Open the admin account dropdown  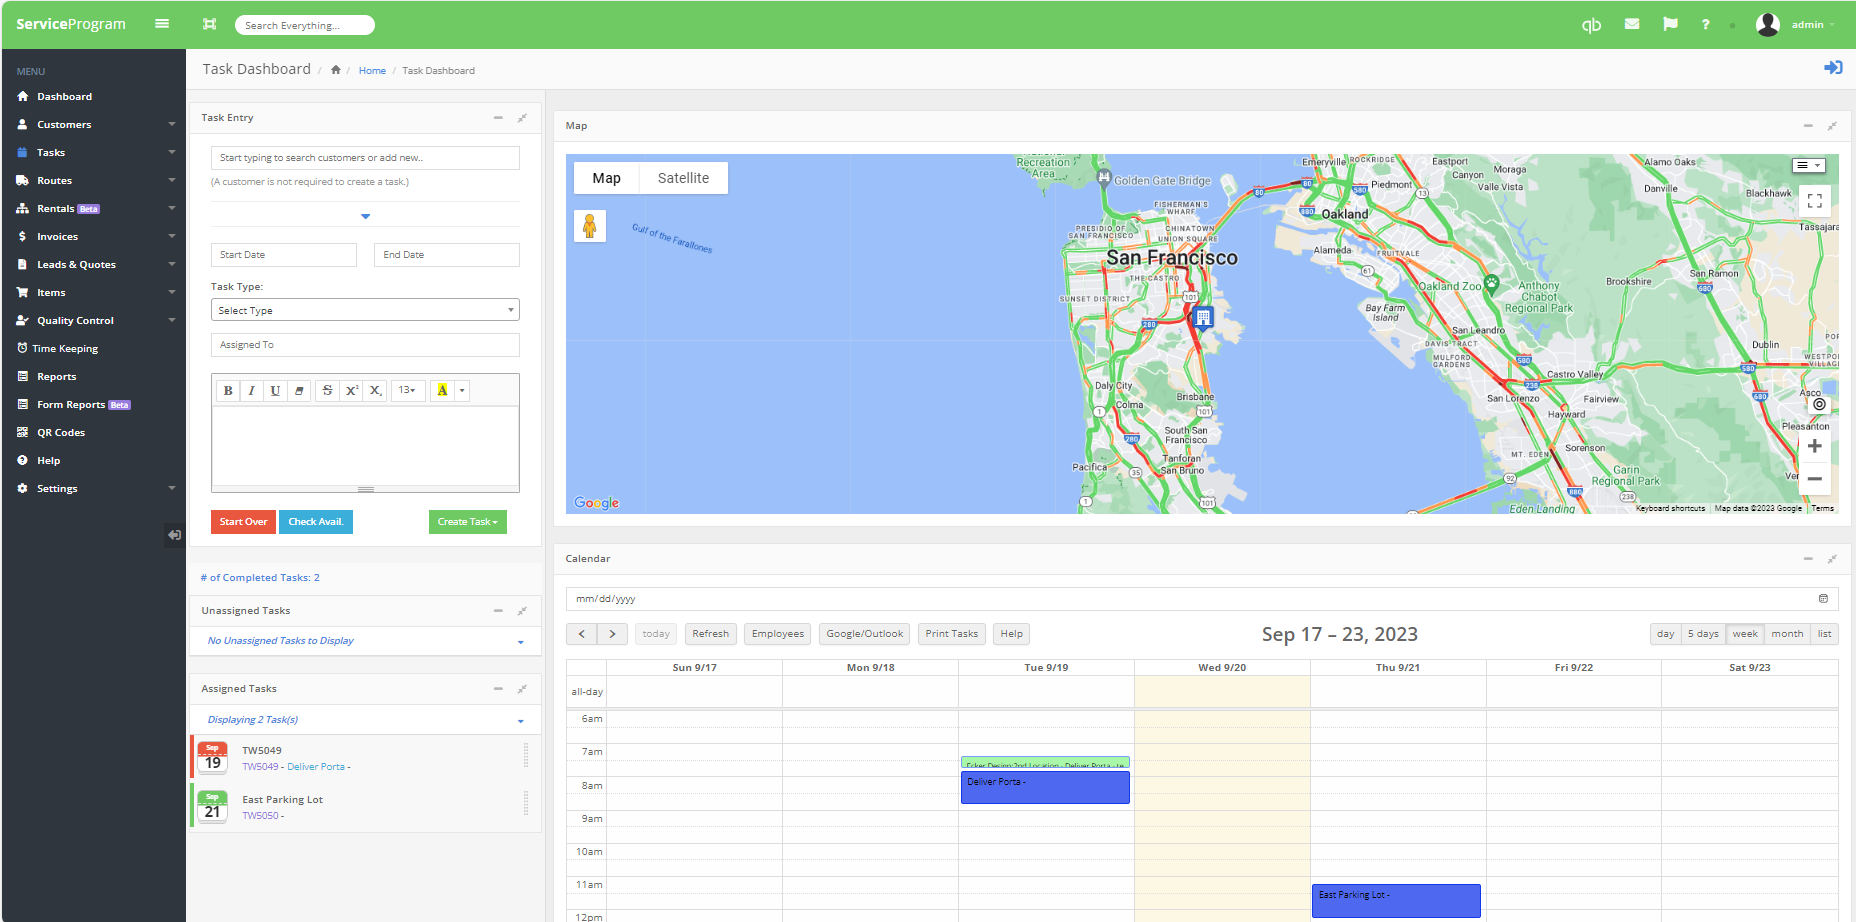pyautogui.click(x=1808, y=24)
